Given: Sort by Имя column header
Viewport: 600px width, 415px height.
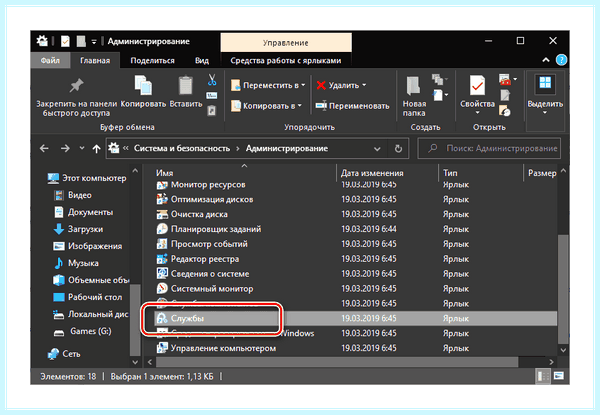Looking at the screenshot, I should (x=164, y=173).
